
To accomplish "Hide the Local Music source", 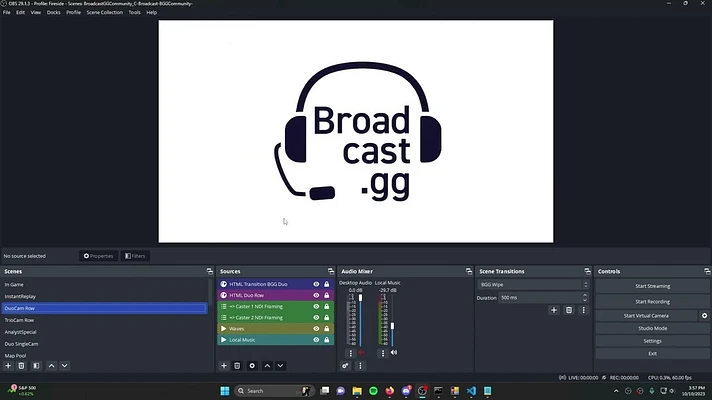I will [316, 340].
